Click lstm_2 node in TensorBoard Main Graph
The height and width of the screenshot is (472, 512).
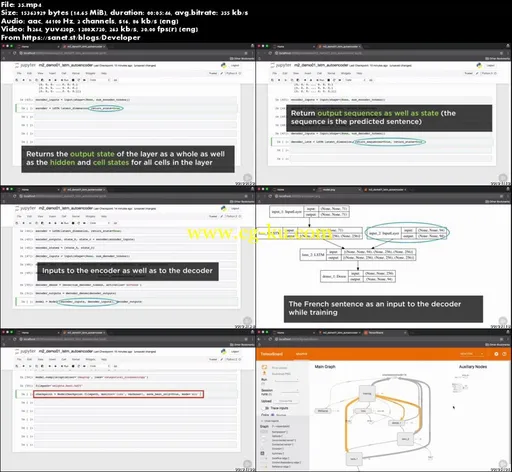[x=405, y=439]
